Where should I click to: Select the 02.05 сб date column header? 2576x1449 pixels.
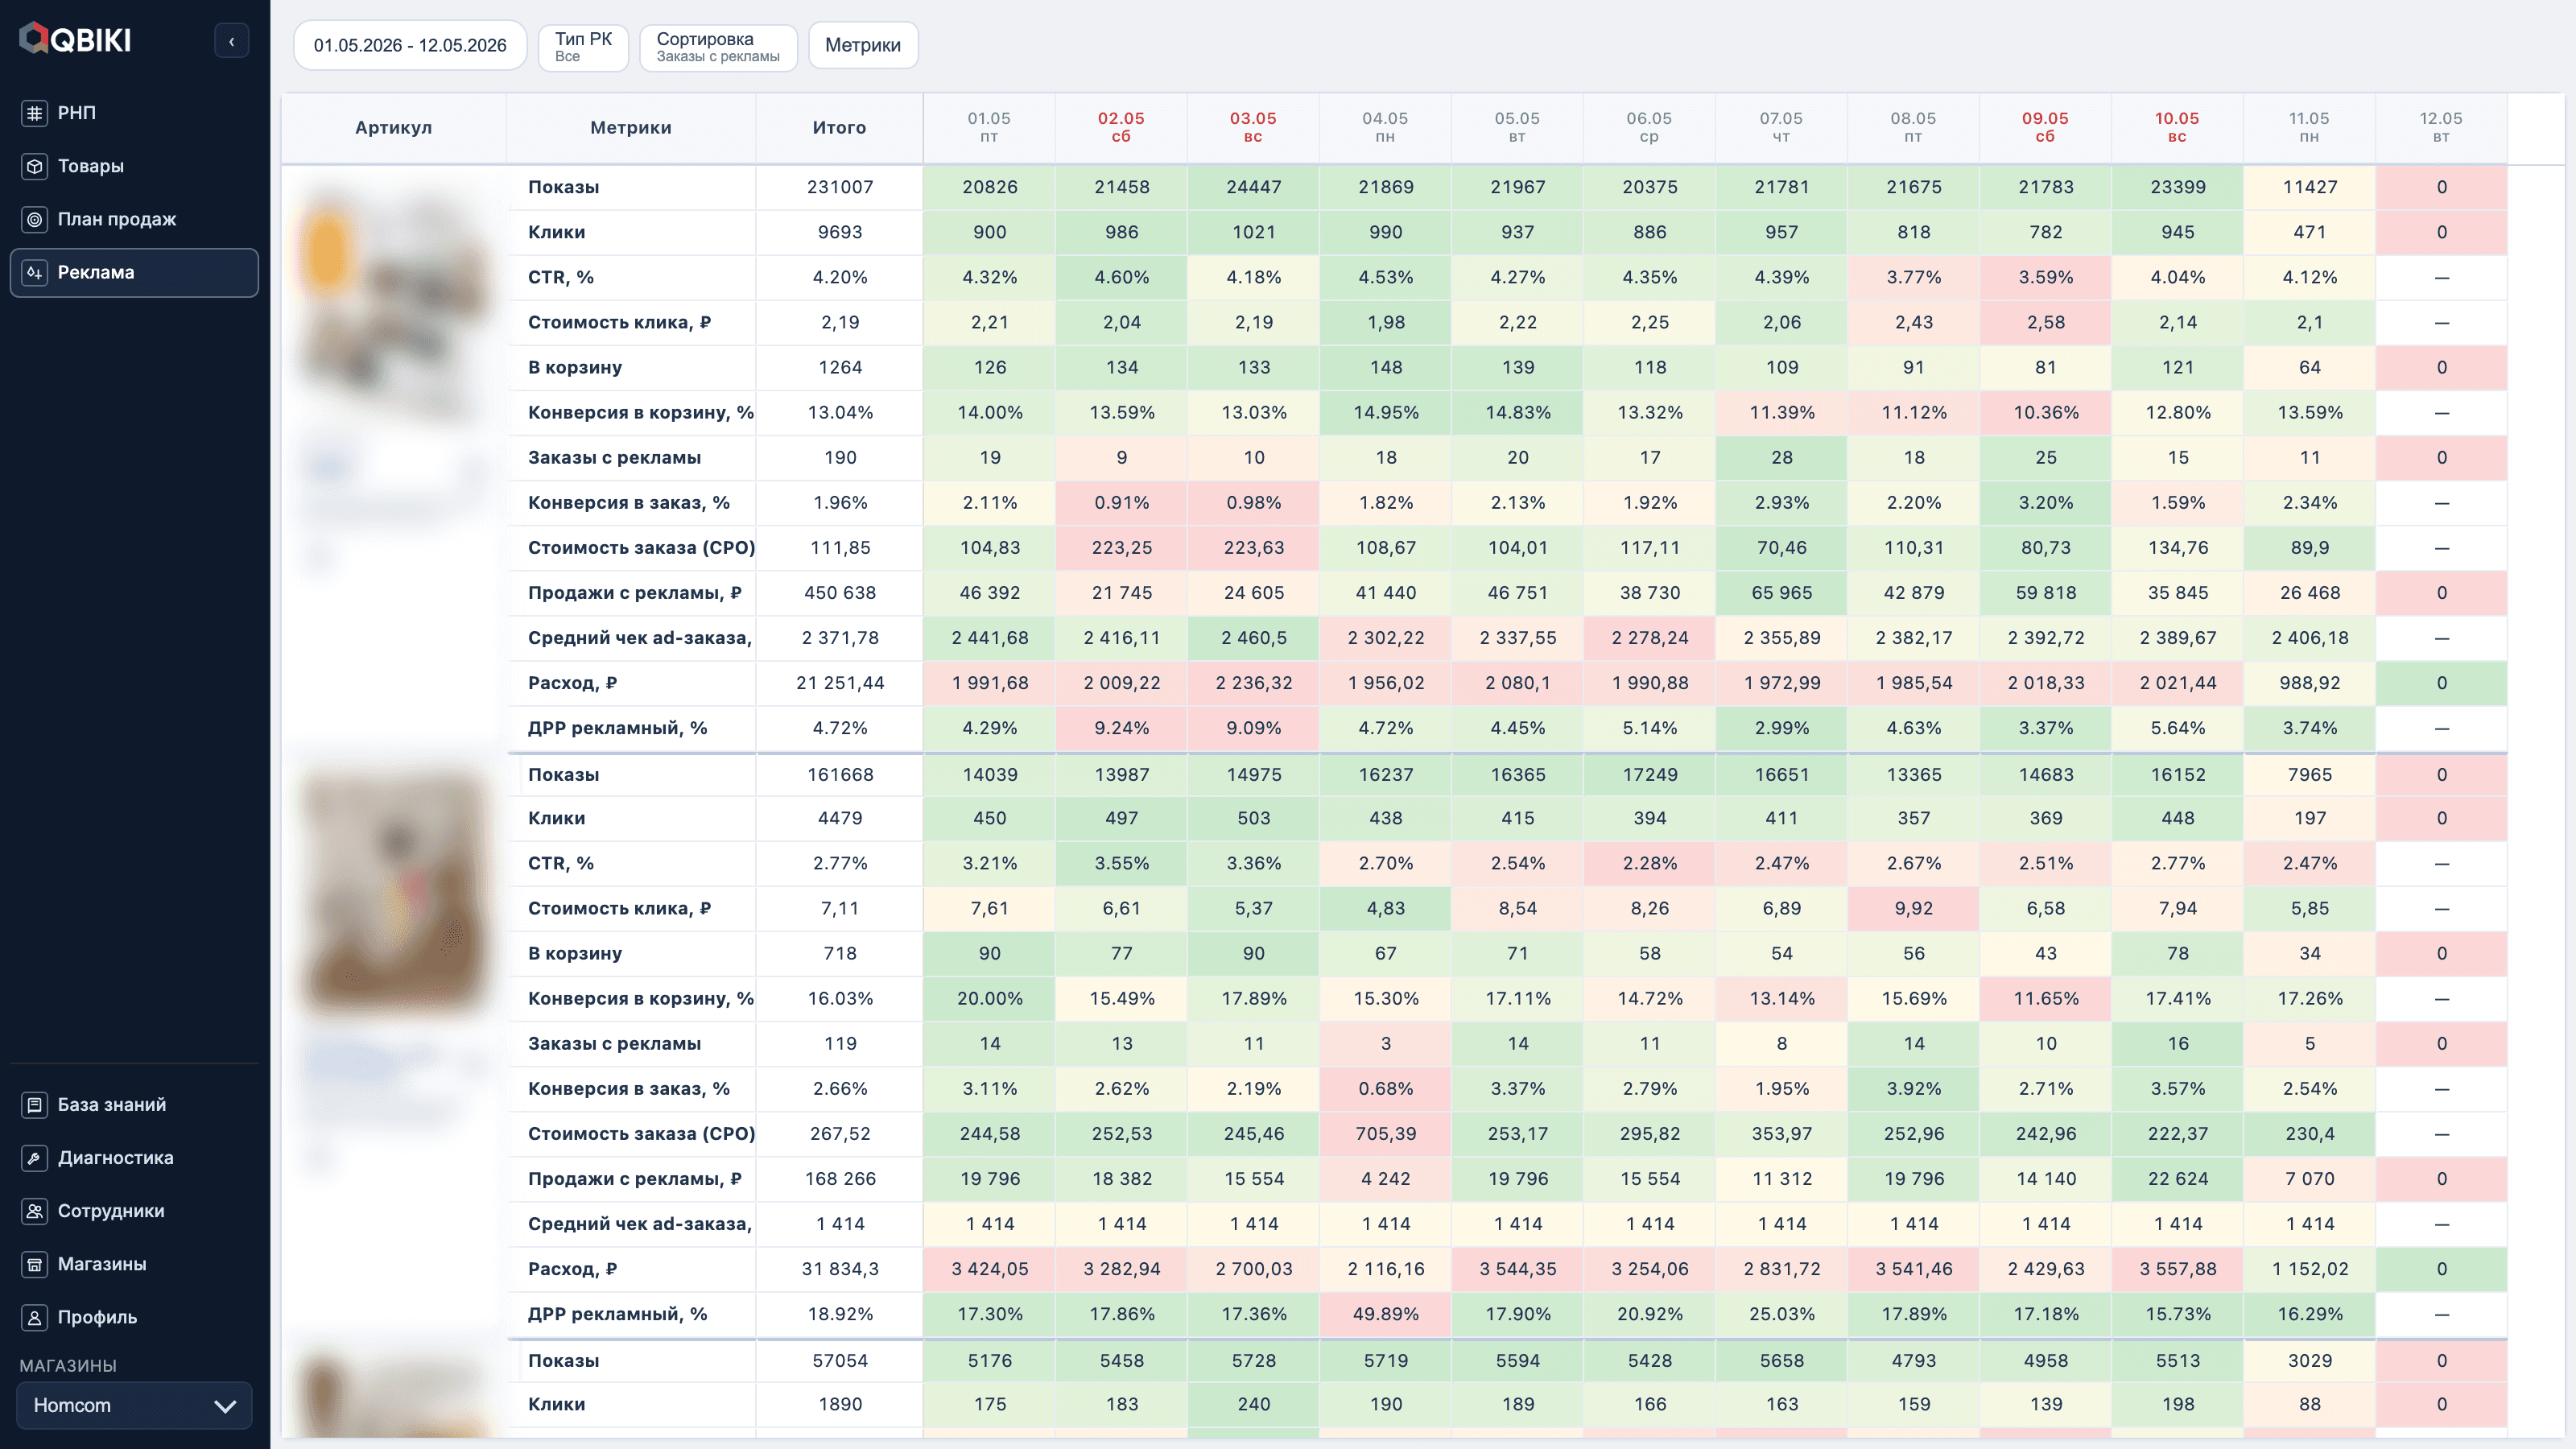(x=1121, y=127)
